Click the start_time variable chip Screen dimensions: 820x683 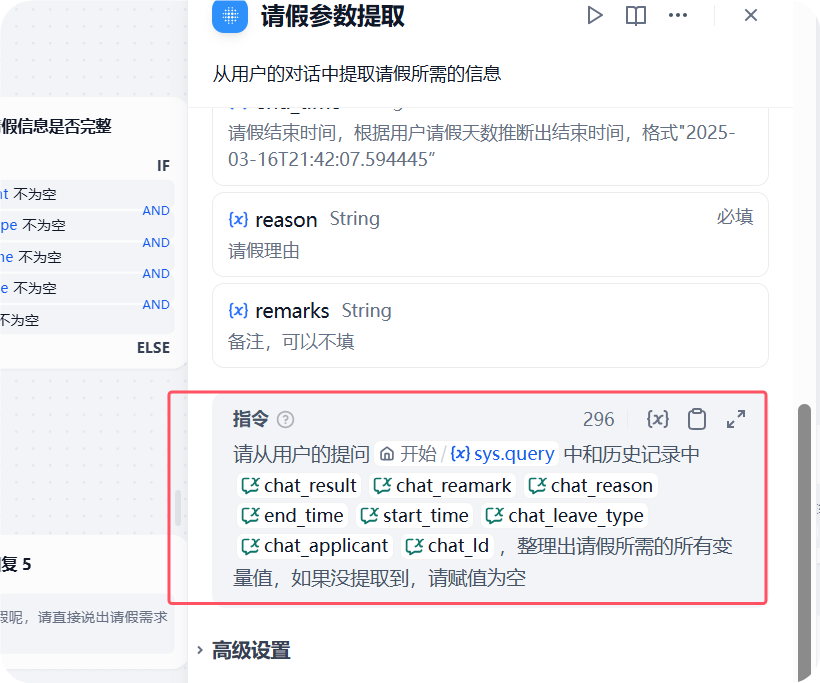tap(415, 516)
